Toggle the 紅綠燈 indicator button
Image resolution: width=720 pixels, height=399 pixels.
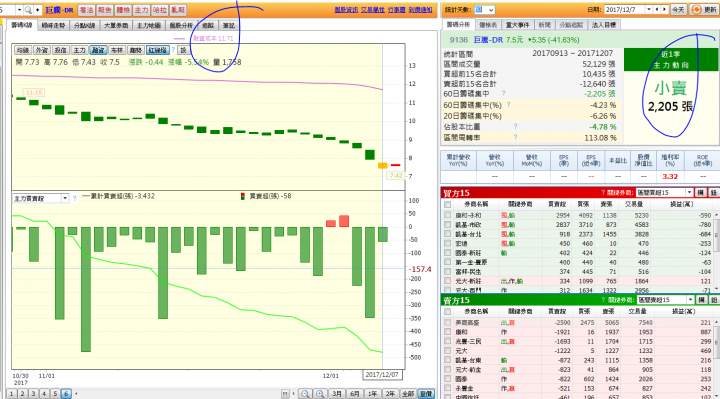point(157,50)
